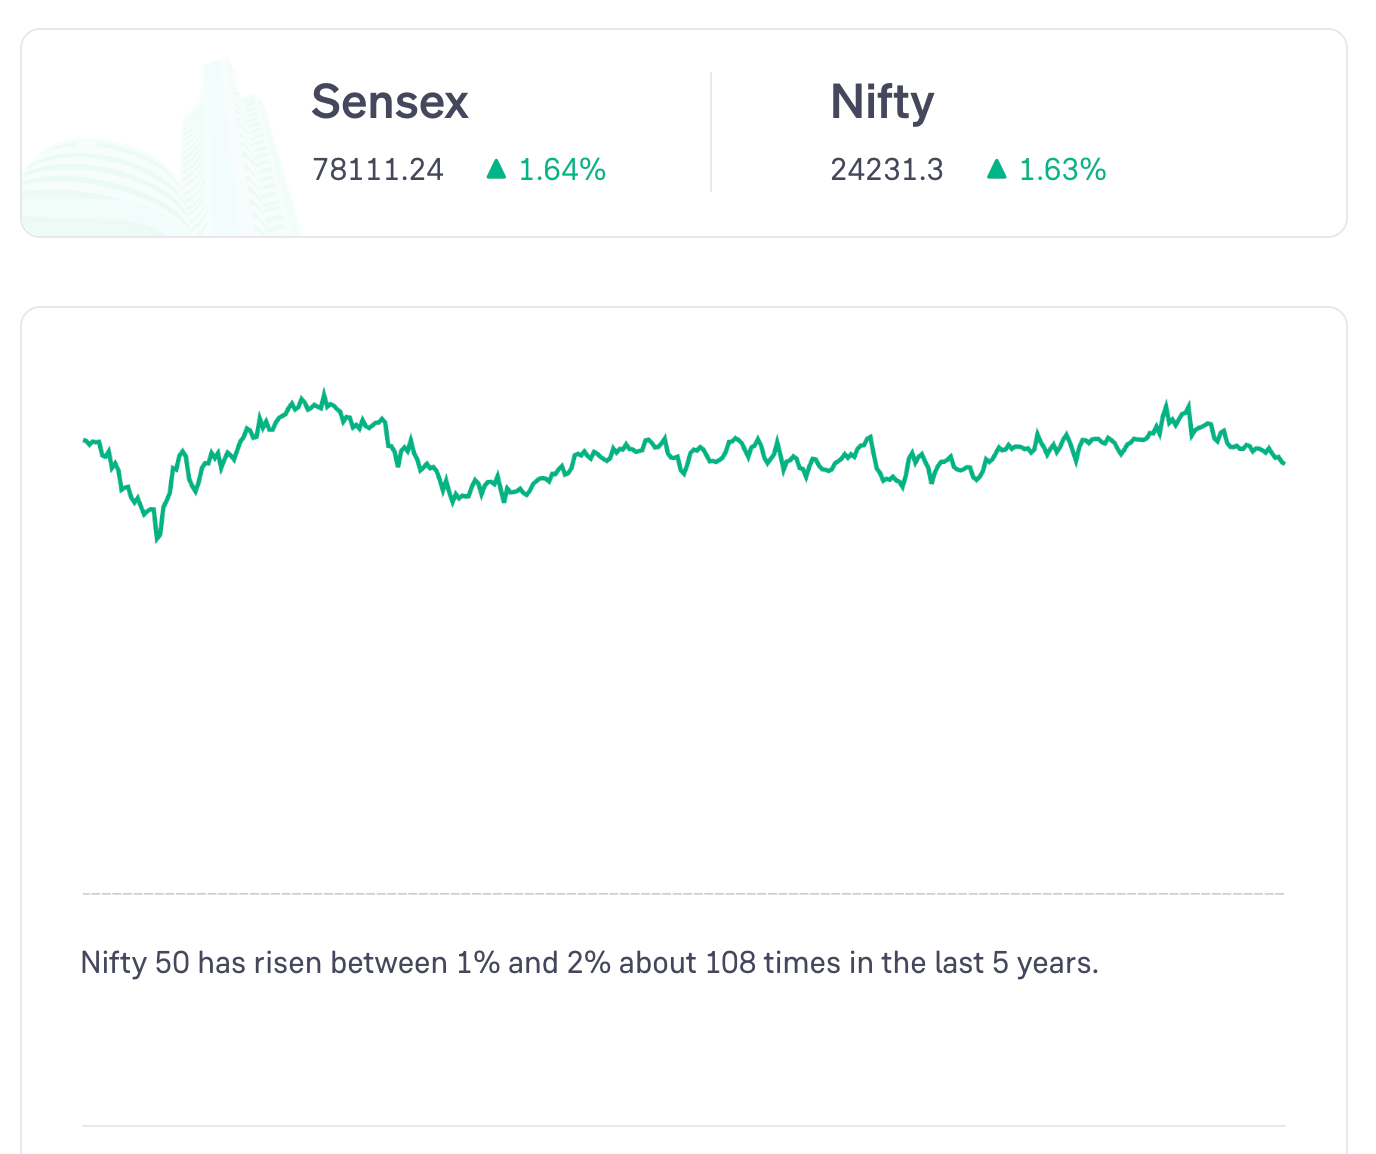Open the Nifty heading
The image size is (1376, 1154).
(882, 102)
